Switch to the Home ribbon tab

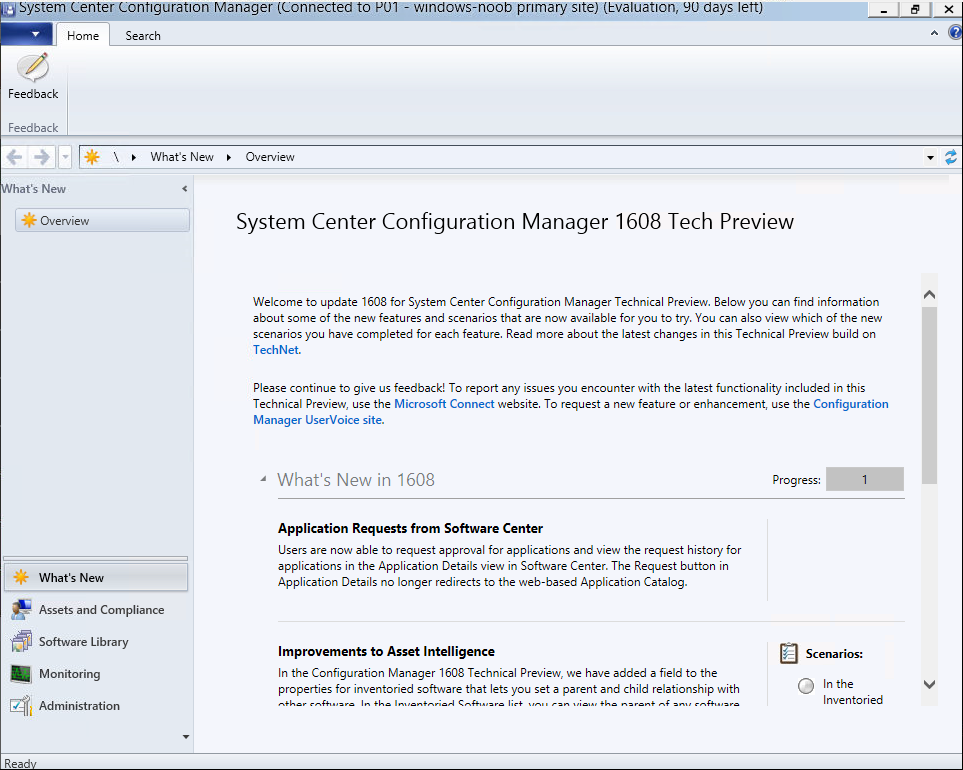point(83,36)
